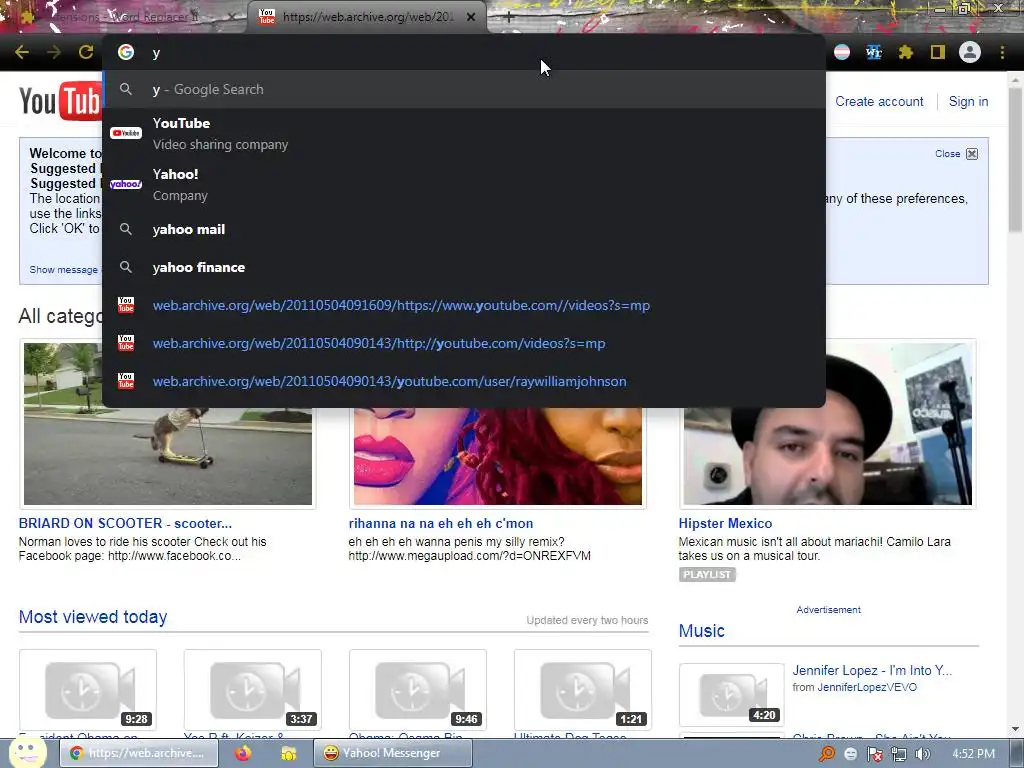
Task: Open the Word Replacer extension icon
Action: pos(874,52)
